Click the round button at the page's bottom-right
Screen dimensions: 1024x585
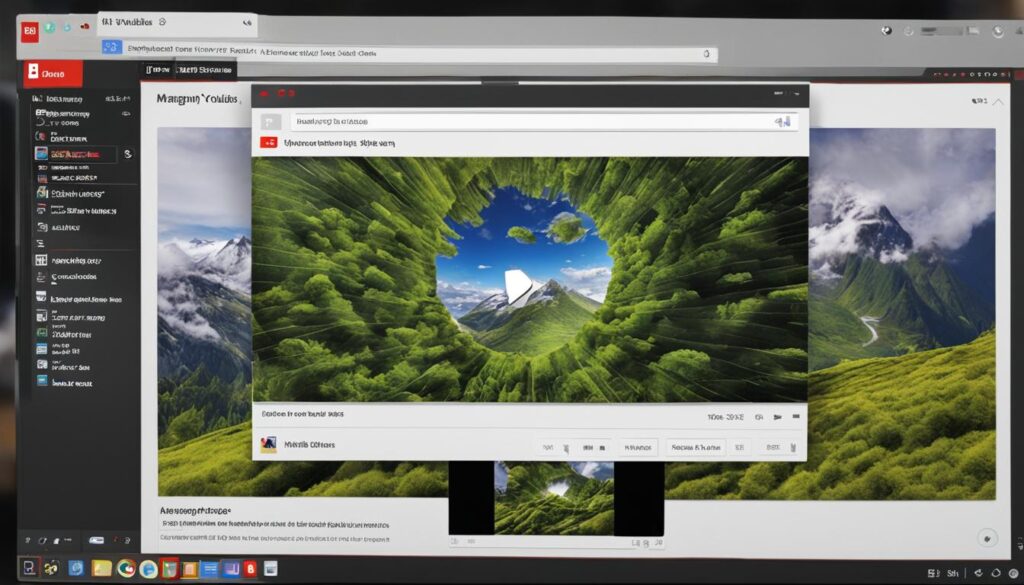pyautogui.click(x=987, y=538)
